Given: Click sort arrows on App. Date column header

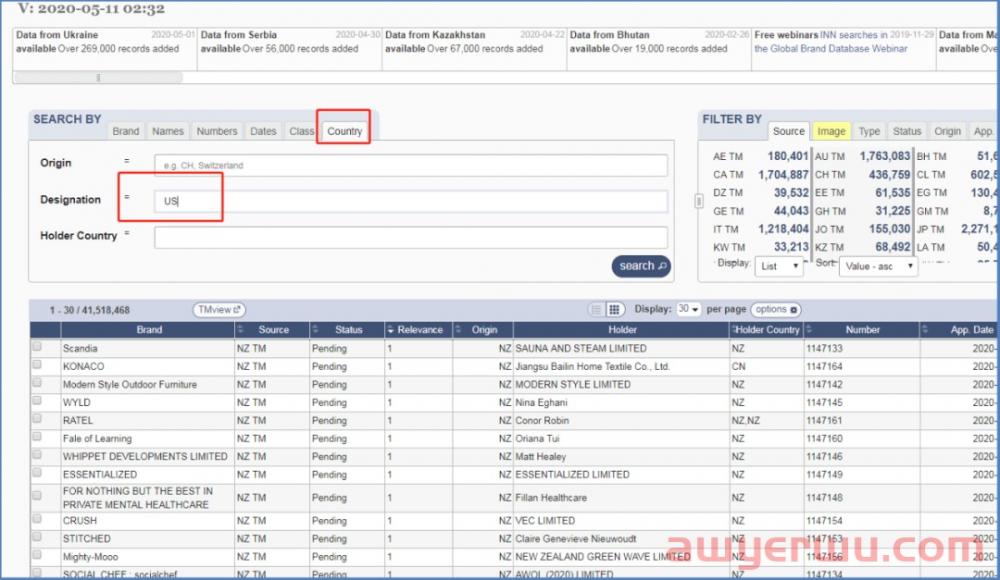Looking at the screenshot, I should point(925,330).
